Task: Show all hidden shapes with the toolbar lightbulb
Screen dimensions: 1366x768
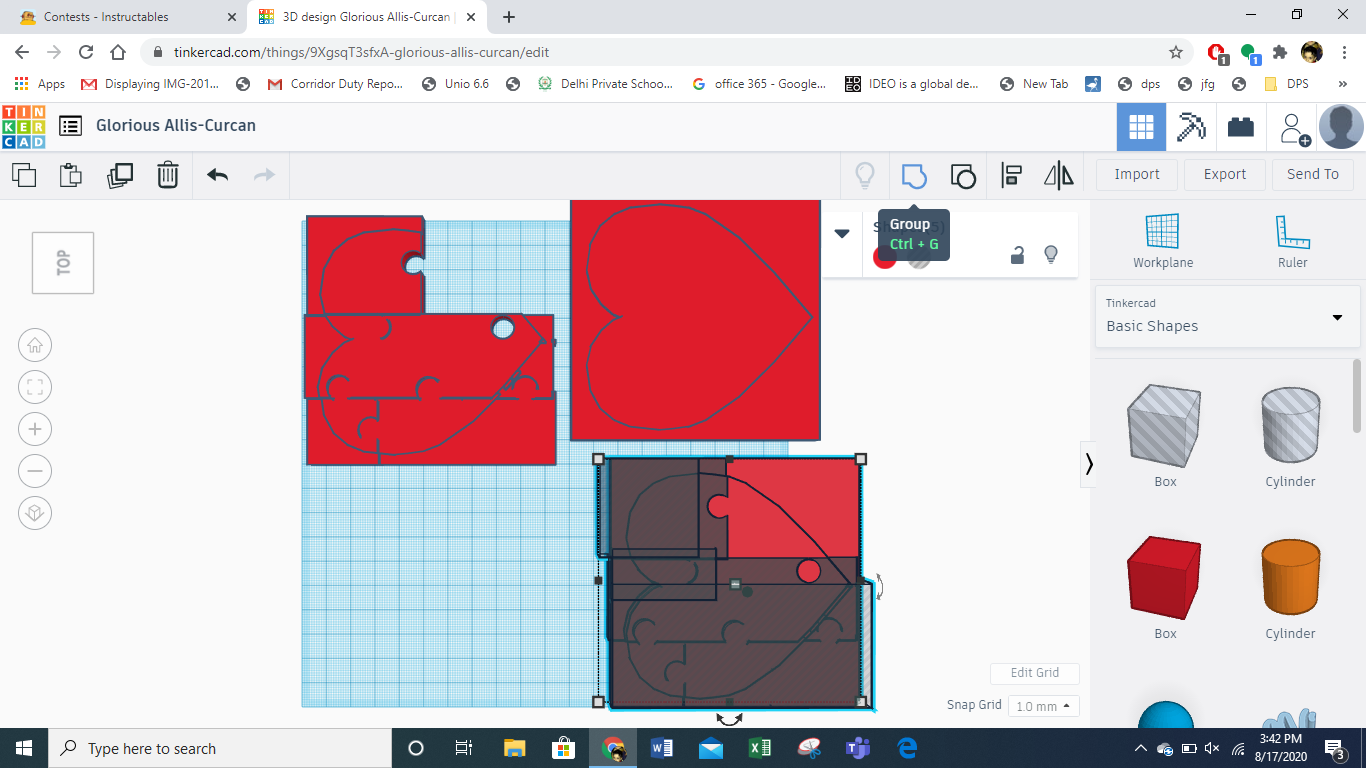Action: (x=865, y=176)
